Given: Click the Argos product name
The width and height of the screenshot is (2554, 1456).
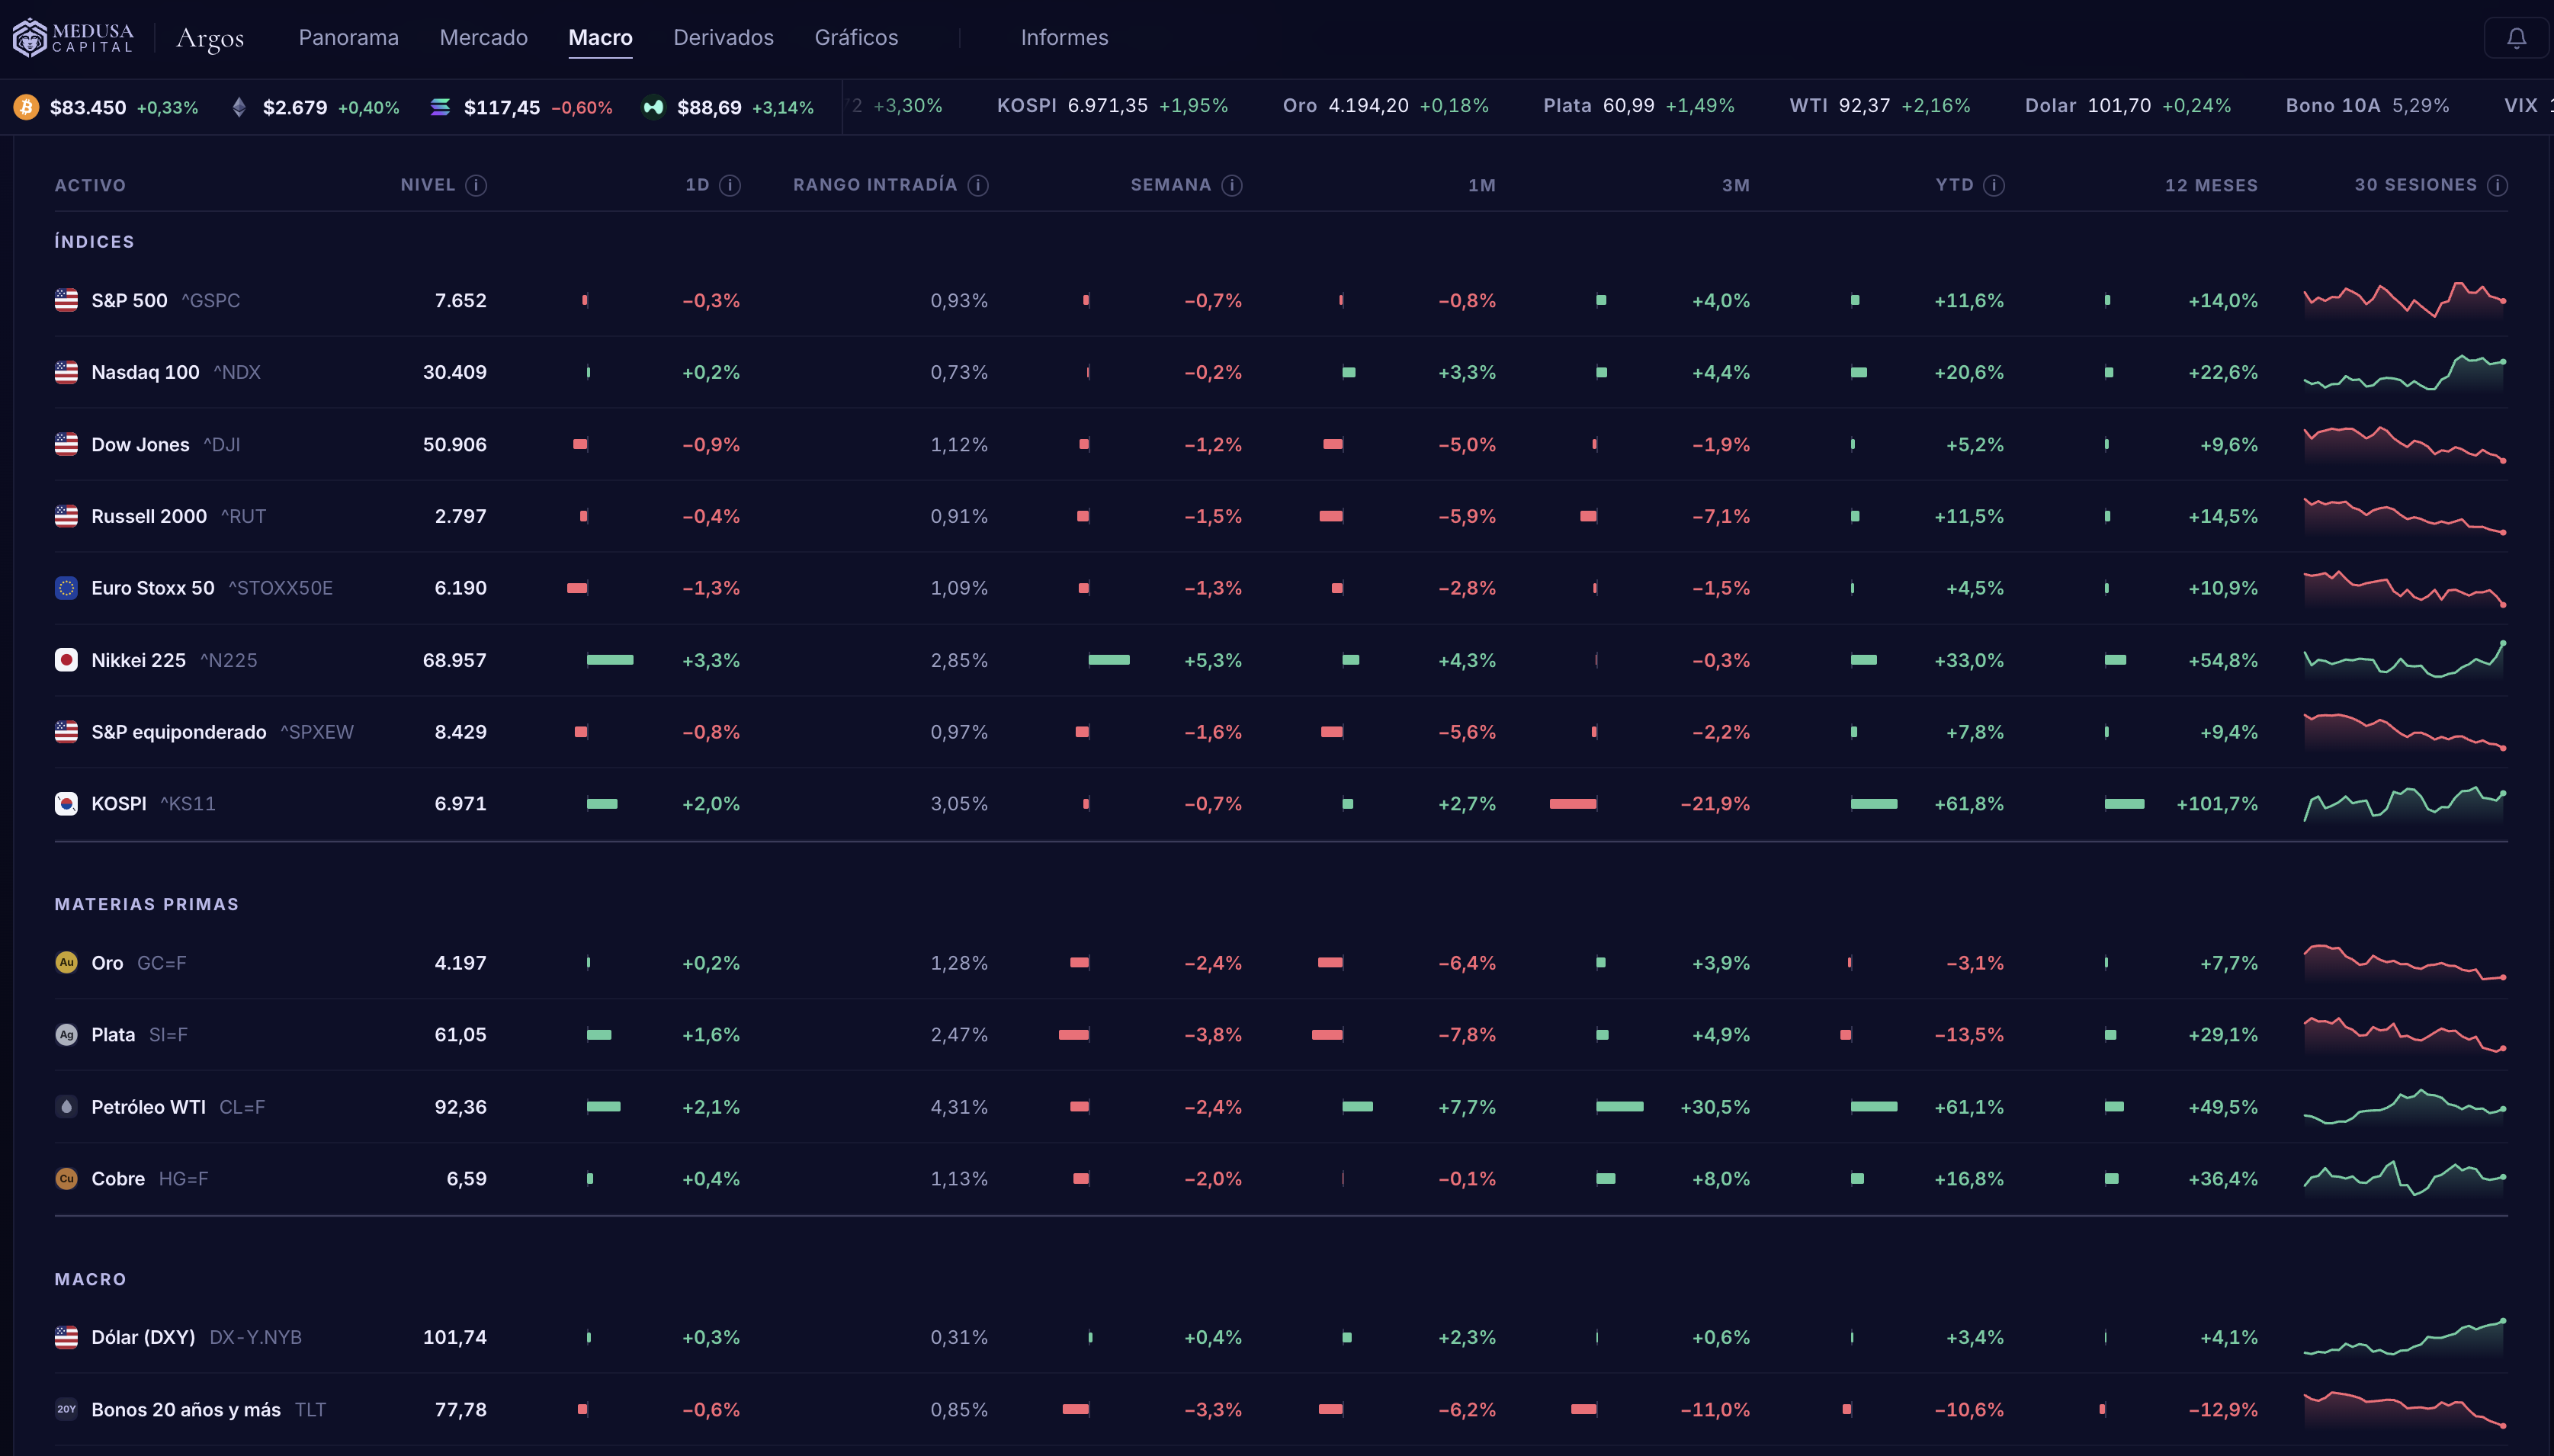Looking at the screenshot, I should pyautogui.click(x=210, y=39).
